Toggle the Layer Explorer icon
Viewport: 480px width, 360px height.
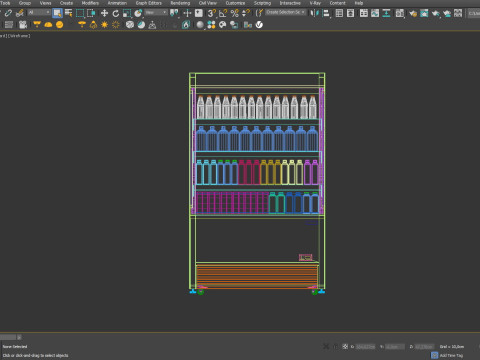tap(350, 13)
